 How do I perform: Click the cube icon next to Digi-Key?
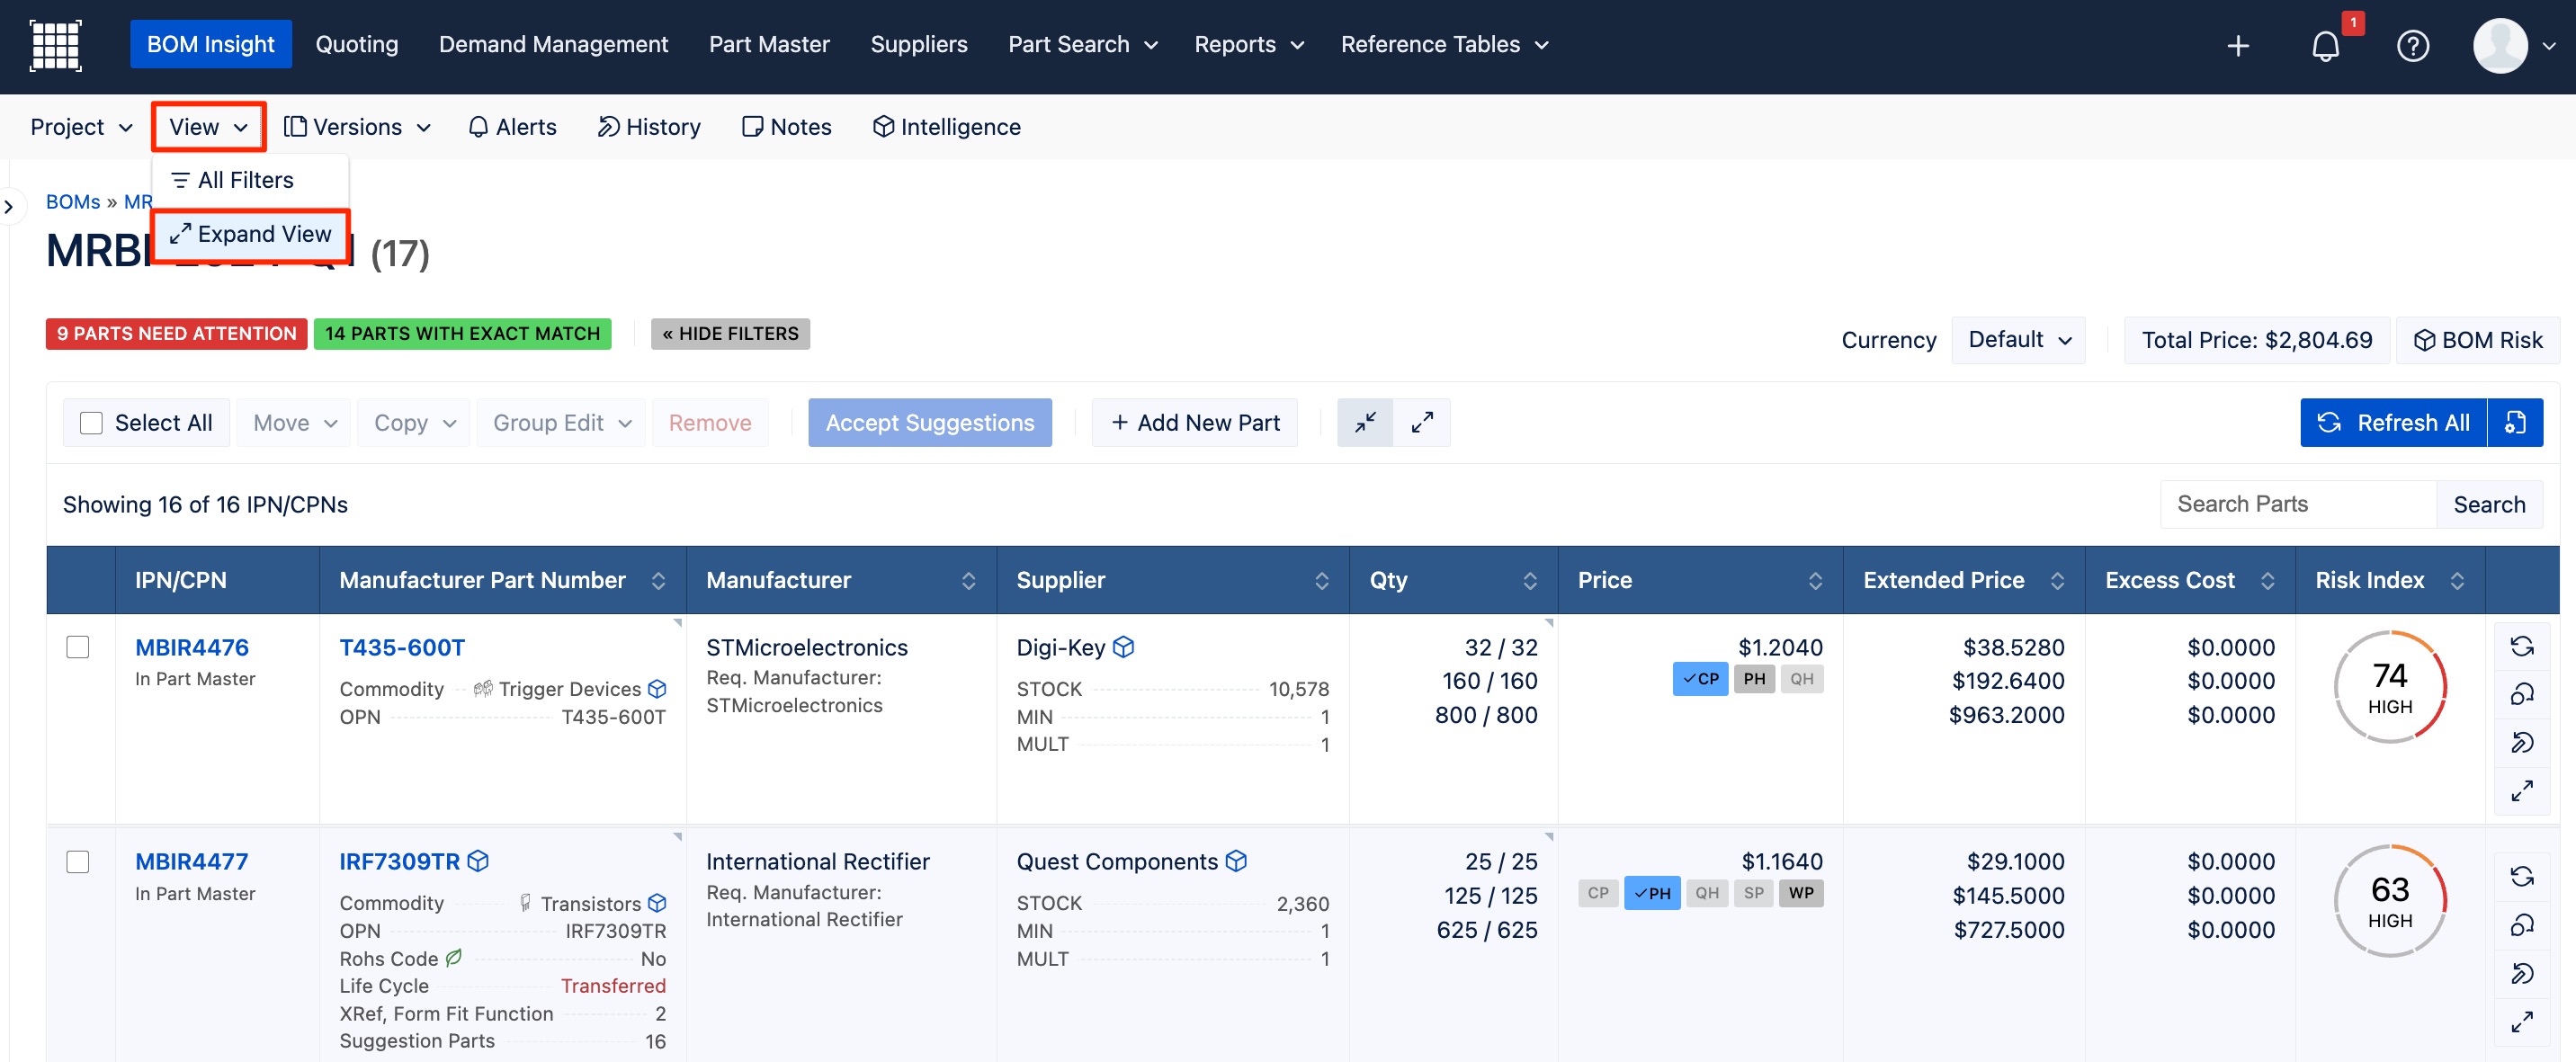tap(1123, 647)
